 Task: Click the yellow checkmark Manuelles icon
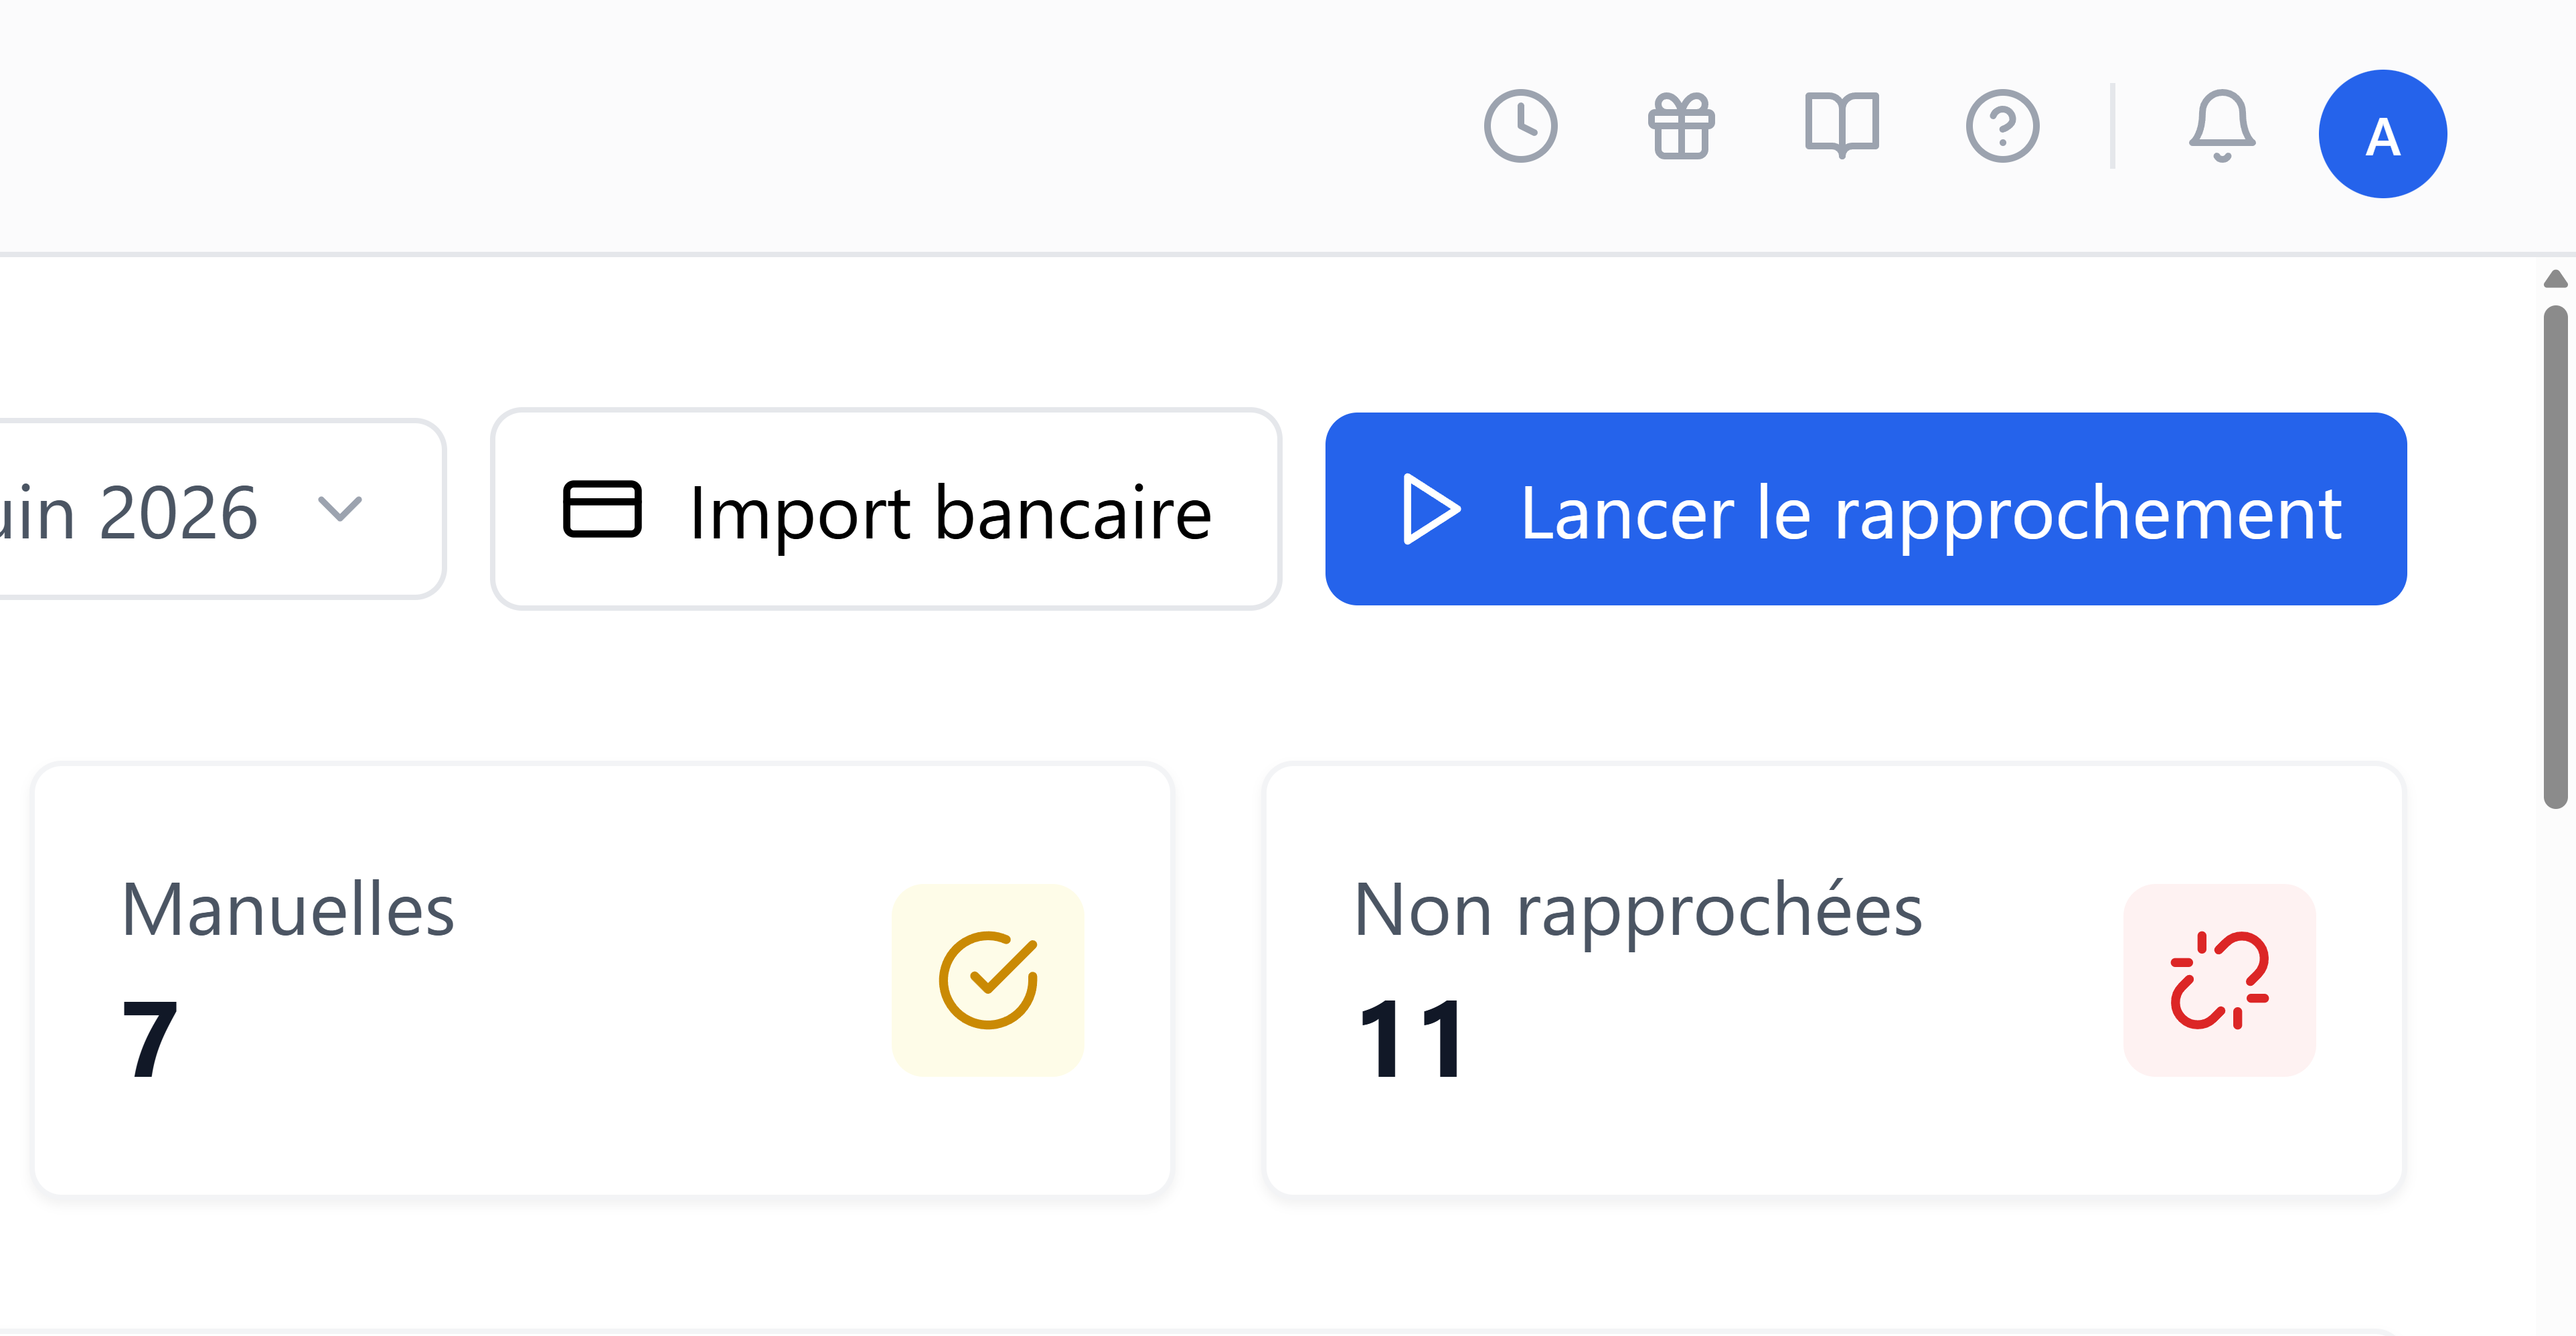click(988, 980)
